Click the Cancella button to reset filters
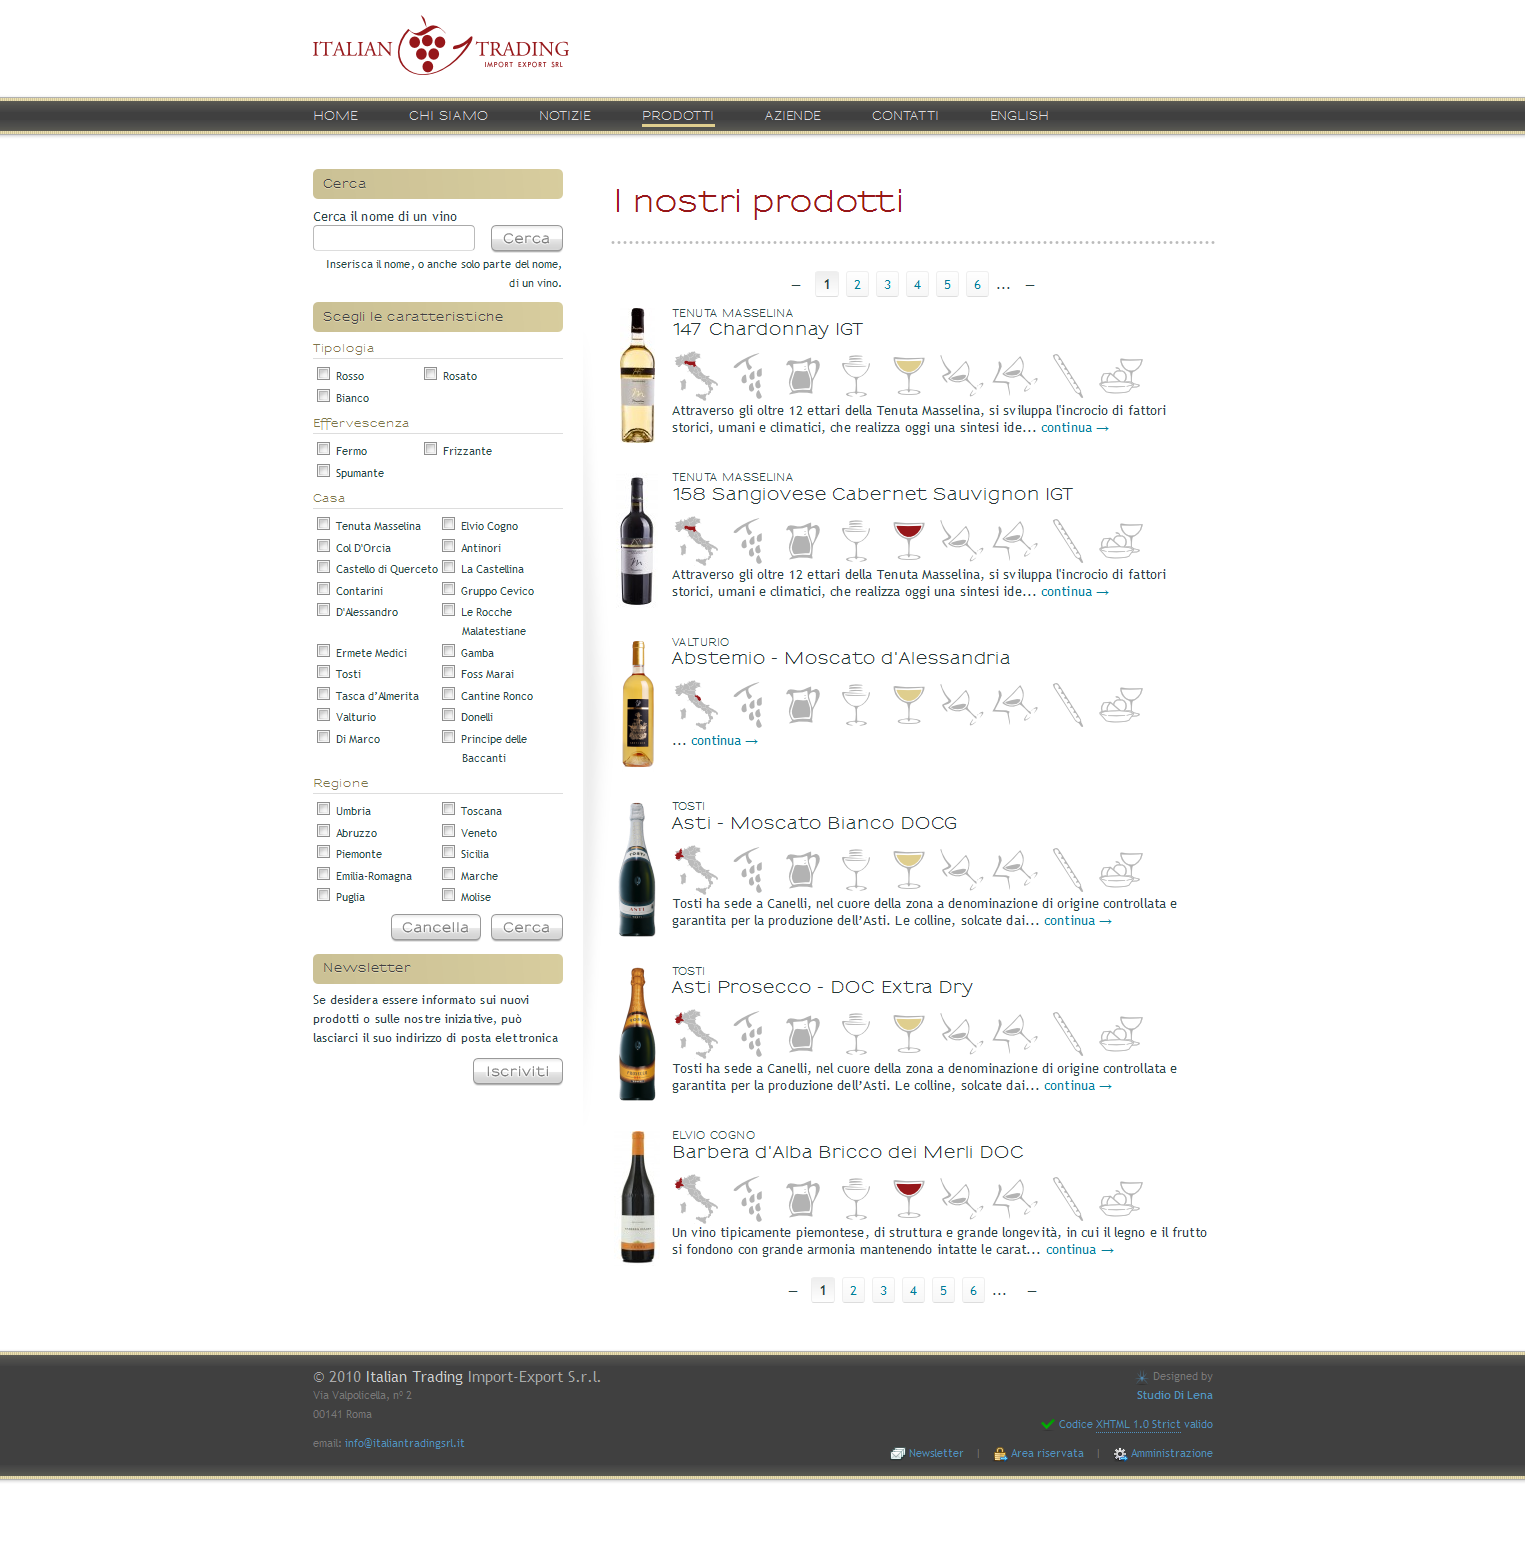Viewport: 1525px width, 1544px height. 436,927
